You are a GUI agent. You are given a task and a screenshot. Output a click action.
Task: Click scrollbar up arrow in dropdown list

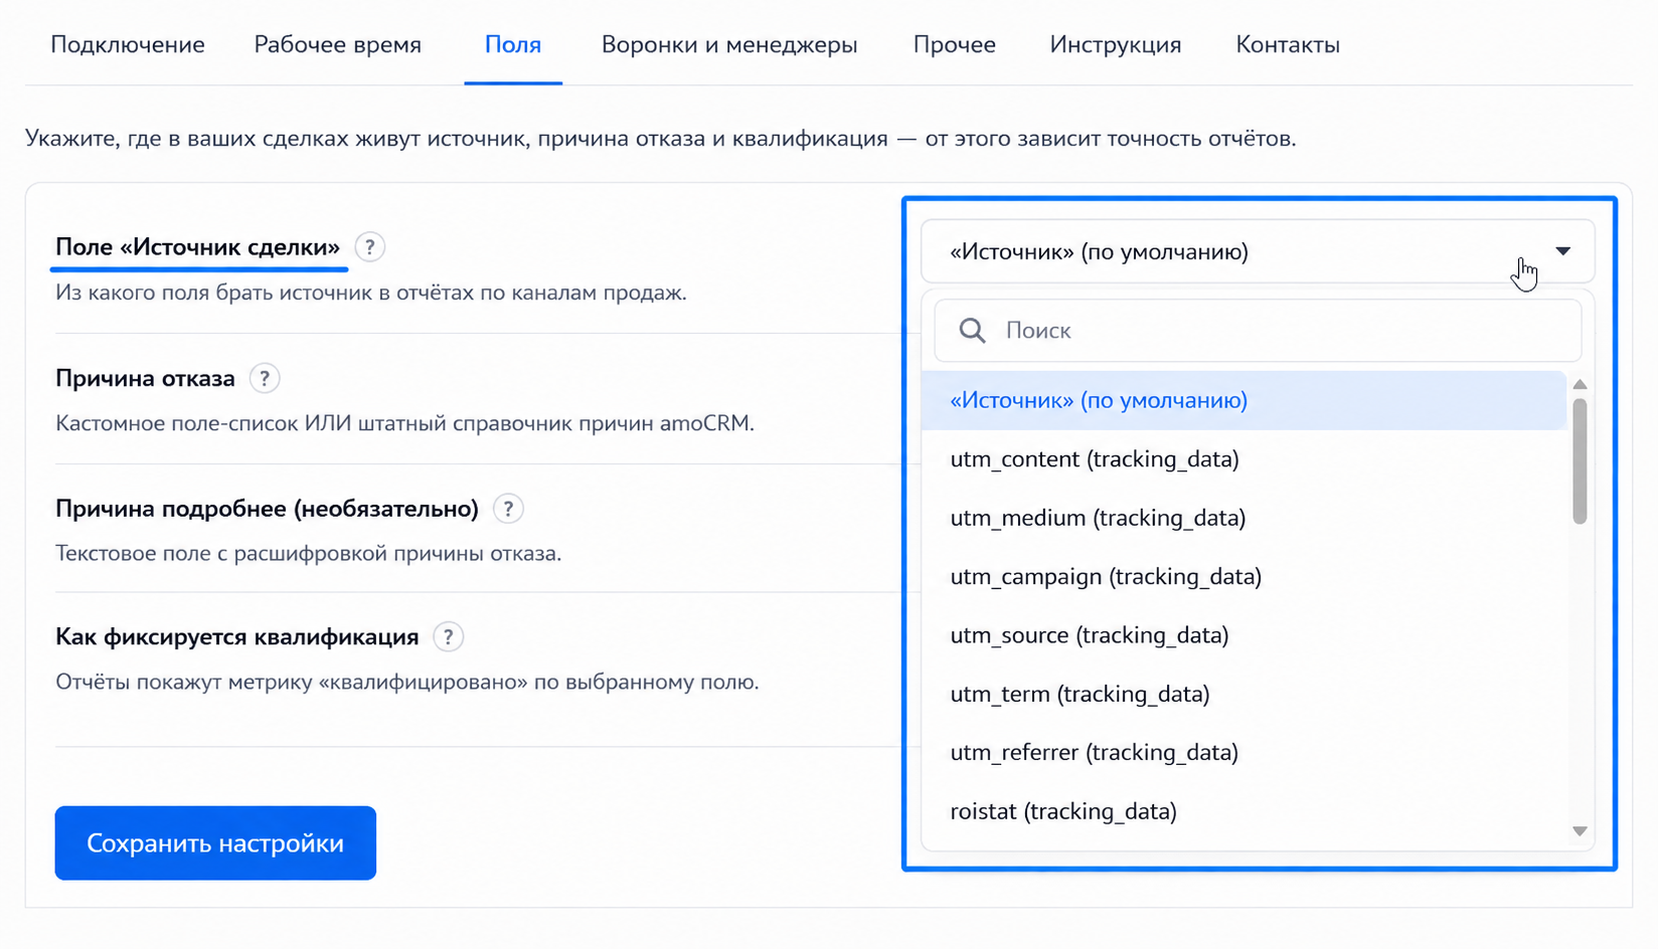point(1580,385)
